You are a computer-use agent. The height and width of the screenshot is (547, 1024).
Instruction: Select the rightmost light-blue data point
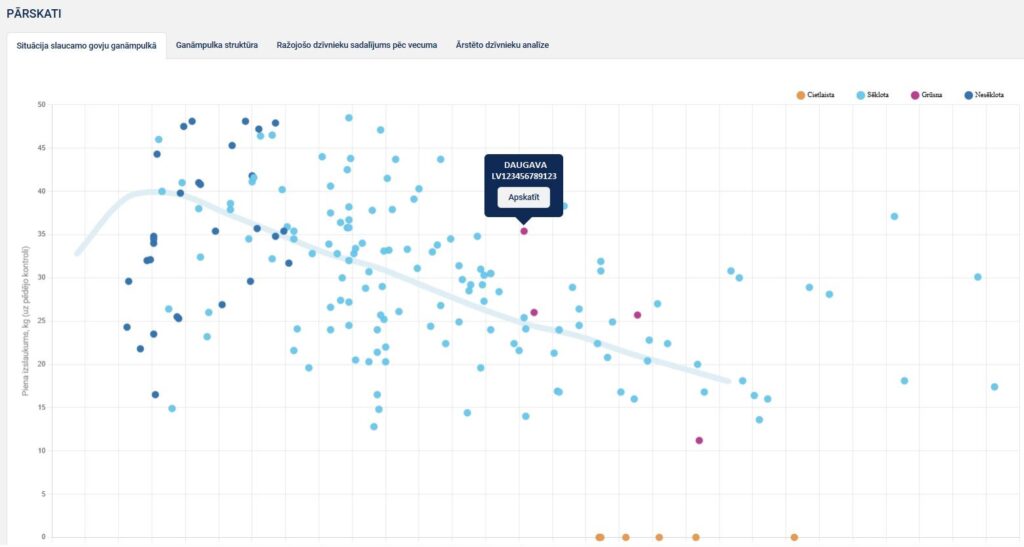(x=994, y=387)
